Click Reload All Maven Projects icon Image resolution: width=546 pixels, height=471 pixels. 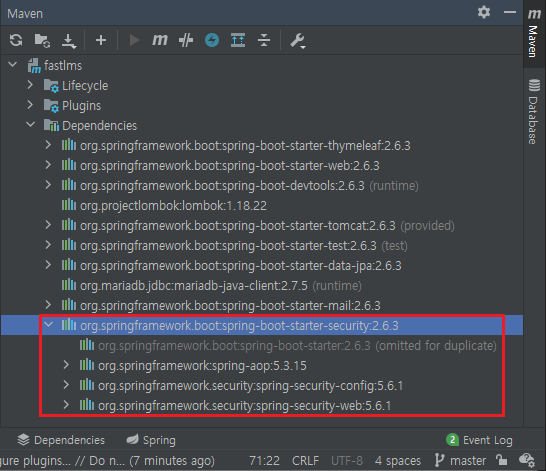coord(16,40)
